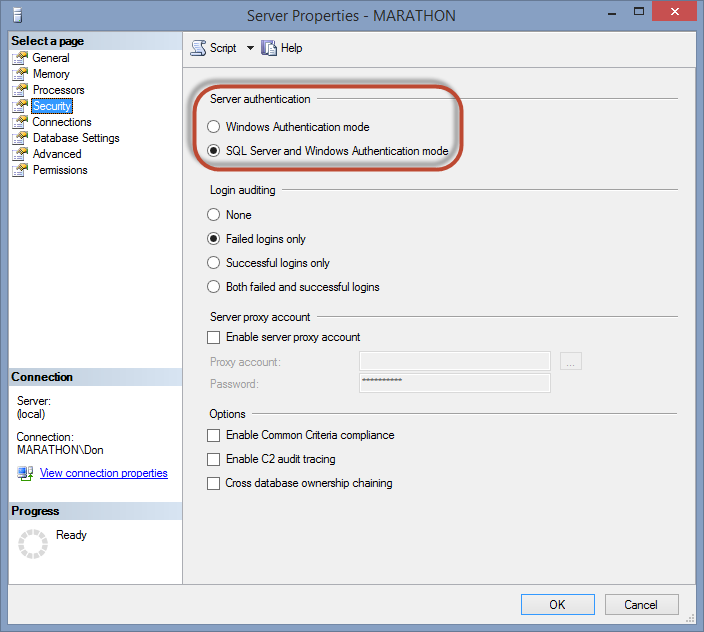Show the Permissions page
This screenshot has height=632, width=704.
[x=60, y=170]
